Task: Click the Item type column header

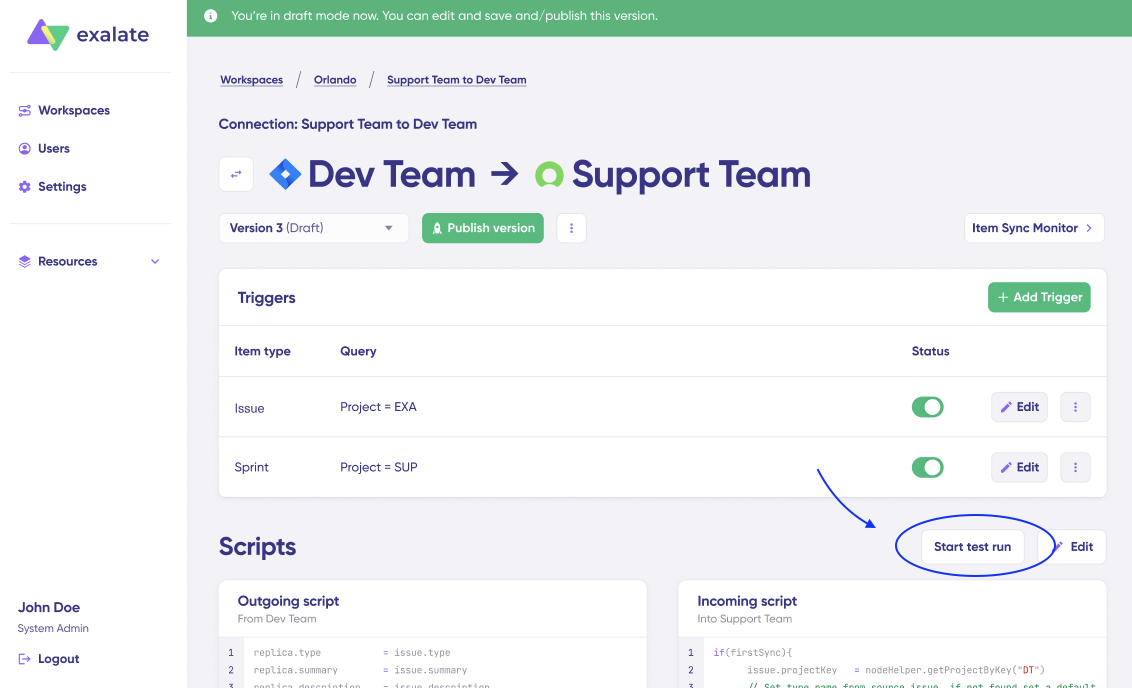Action: [x=262, y=352]
